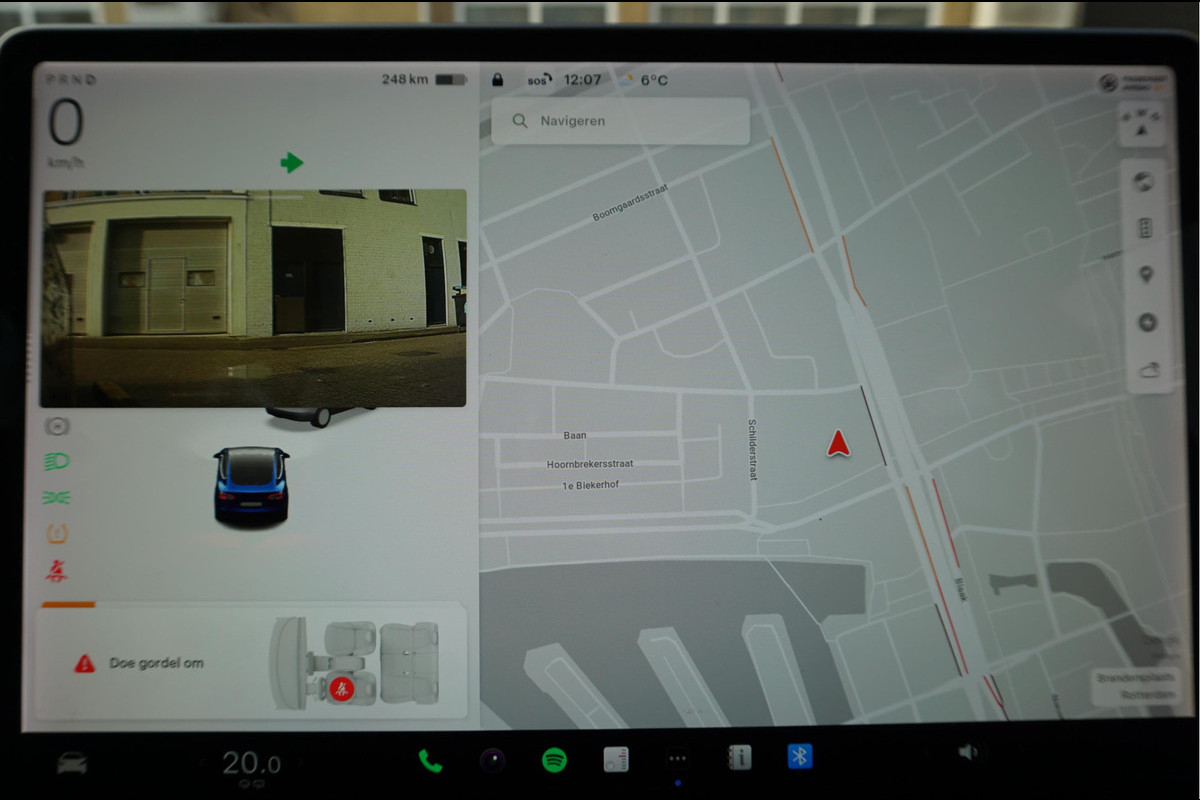Image resolution: width=1200 pixels, height=800 pixels.
Task: Launch the dashcam camera app
Action: [x=493, y=761]
